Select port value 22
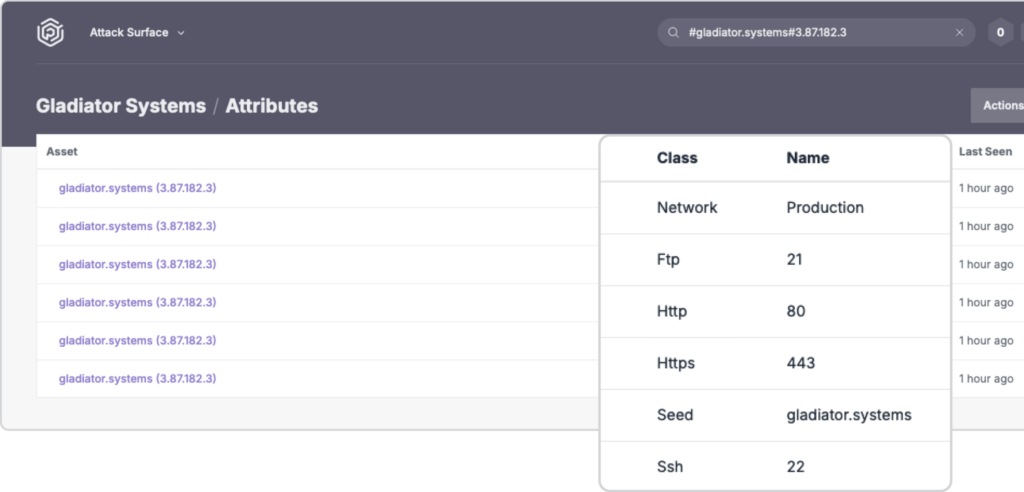The width and height of the screenshot is (1024, 492). [795, 467]
